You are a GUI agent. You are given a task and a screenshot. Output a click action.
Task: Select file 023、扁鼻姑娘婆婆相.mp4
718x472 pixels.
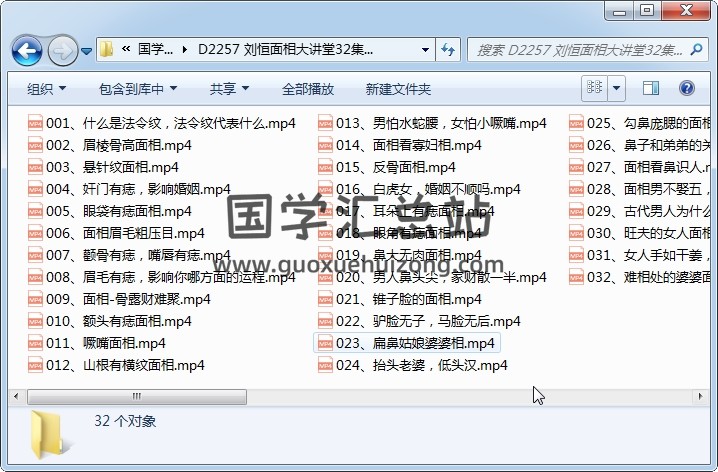tap(407, 343)
